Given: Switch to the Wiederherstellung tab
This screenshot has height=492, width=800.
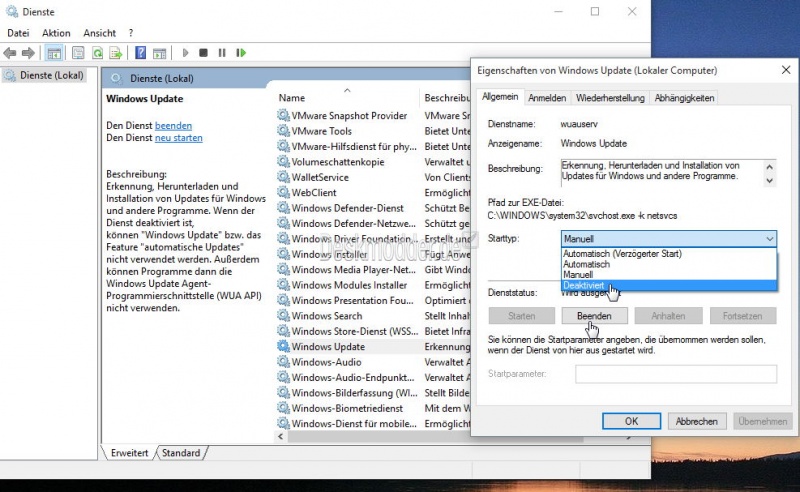Looking at the screenshot, I should 610,98.
